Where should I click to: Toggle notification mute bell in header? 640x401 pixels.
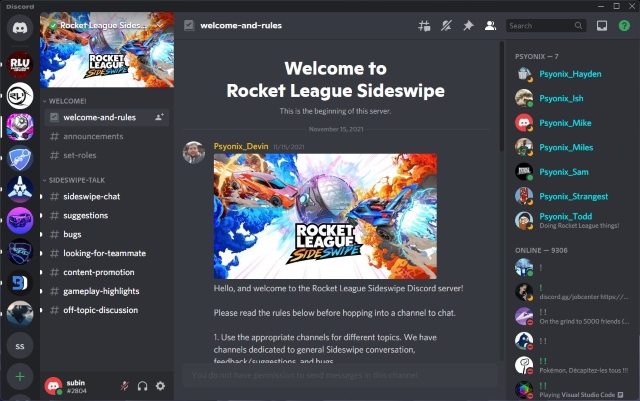click(446, 26)
